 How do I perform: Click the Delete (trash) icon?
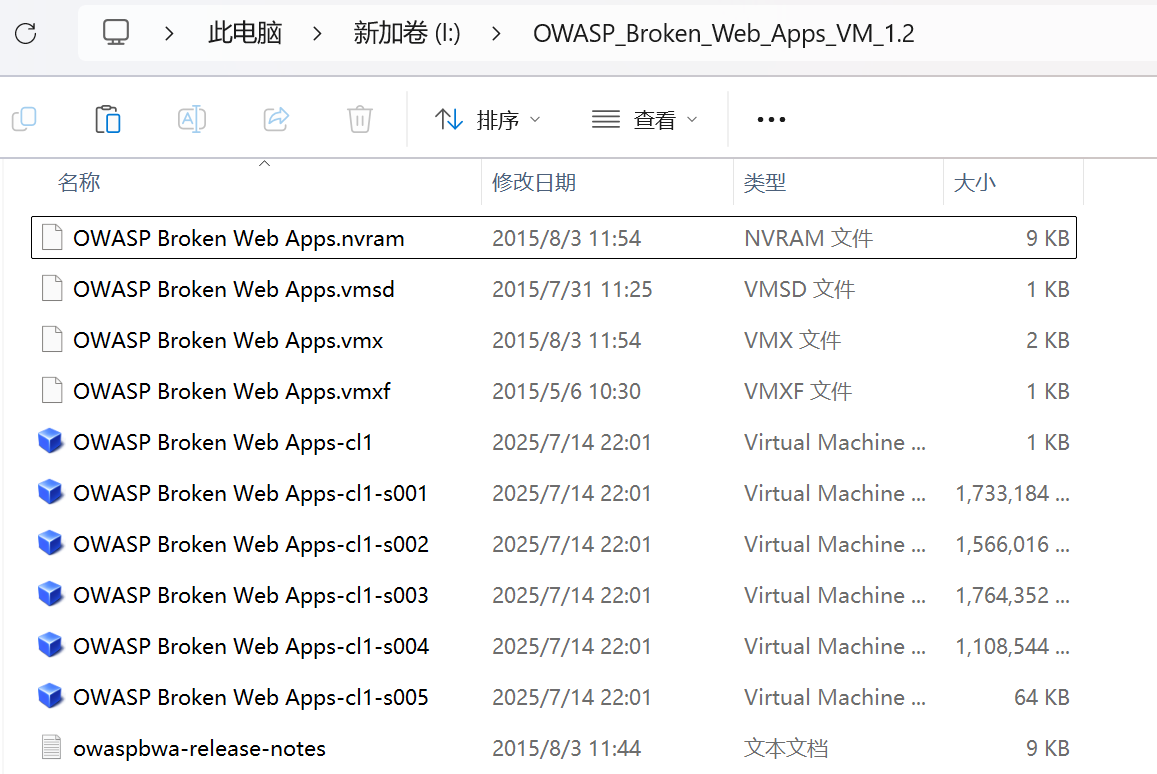coord(359,119)
